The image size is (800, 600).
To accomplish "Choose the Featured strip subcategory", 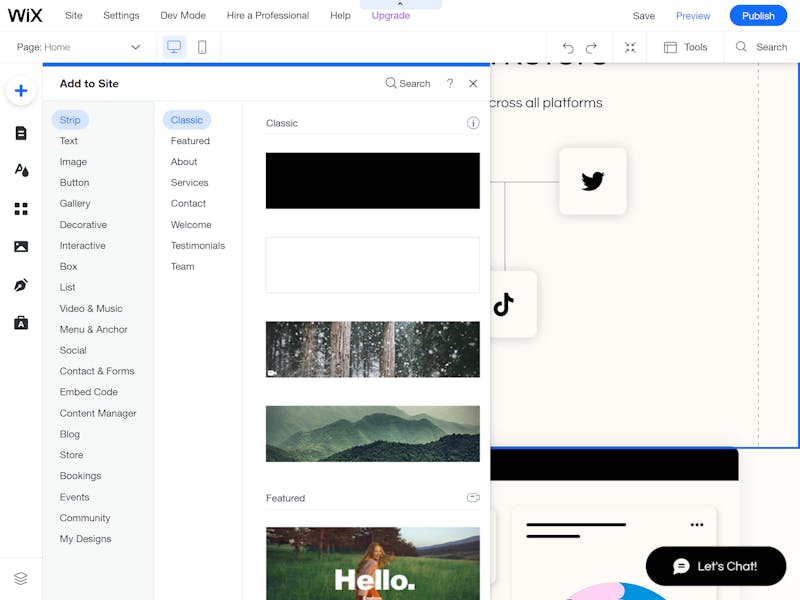I will pyautogui.click(x=190, y=141).
